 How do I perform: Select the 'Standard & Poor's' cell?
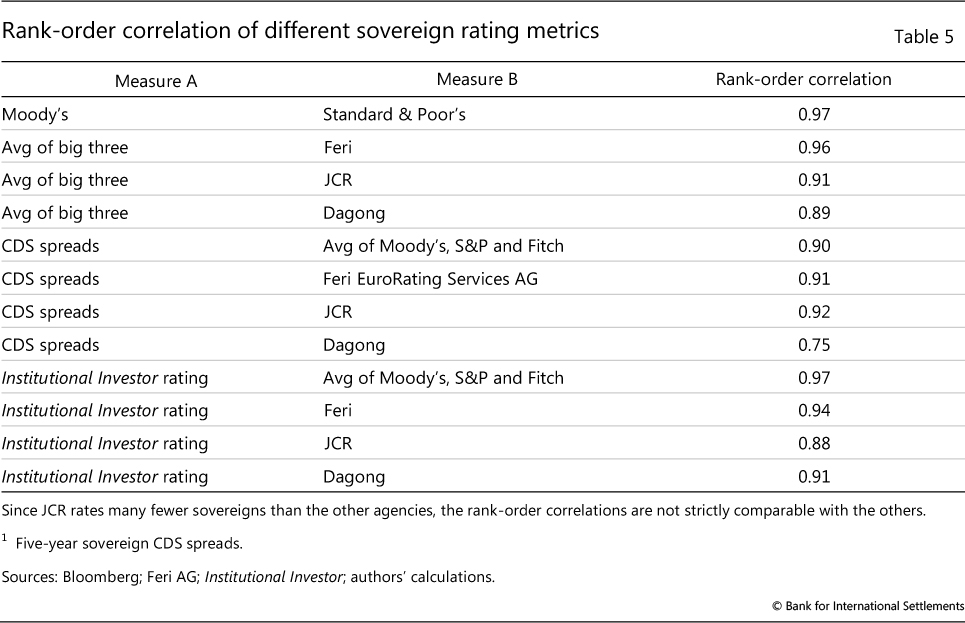[394, 114]
